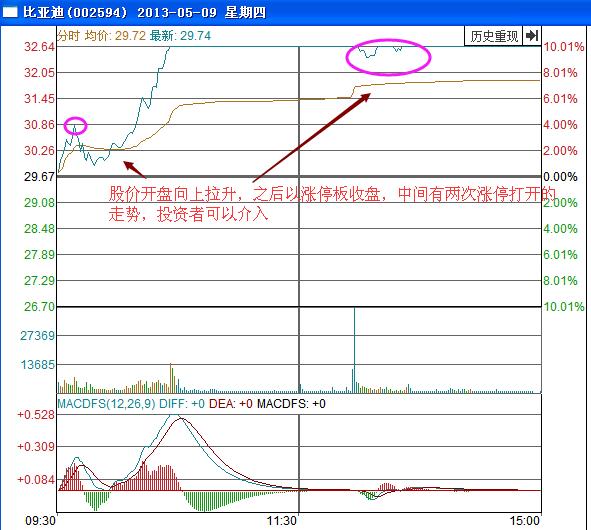
Task: Click the small magenta circle at the early peak
Action: click(x=75, y=126)
